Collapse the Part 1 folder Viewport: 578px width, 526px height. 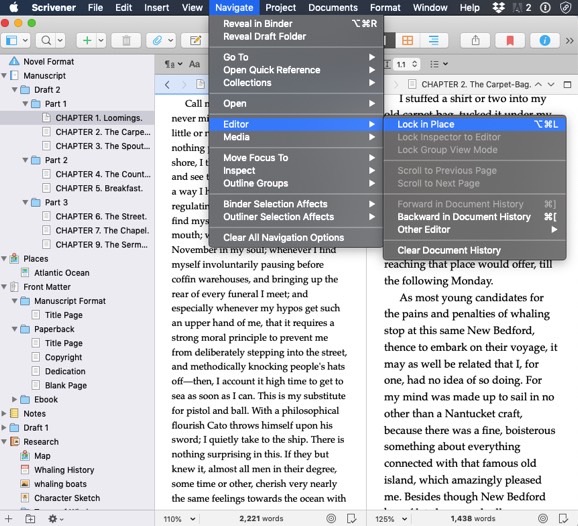[25, 104]
